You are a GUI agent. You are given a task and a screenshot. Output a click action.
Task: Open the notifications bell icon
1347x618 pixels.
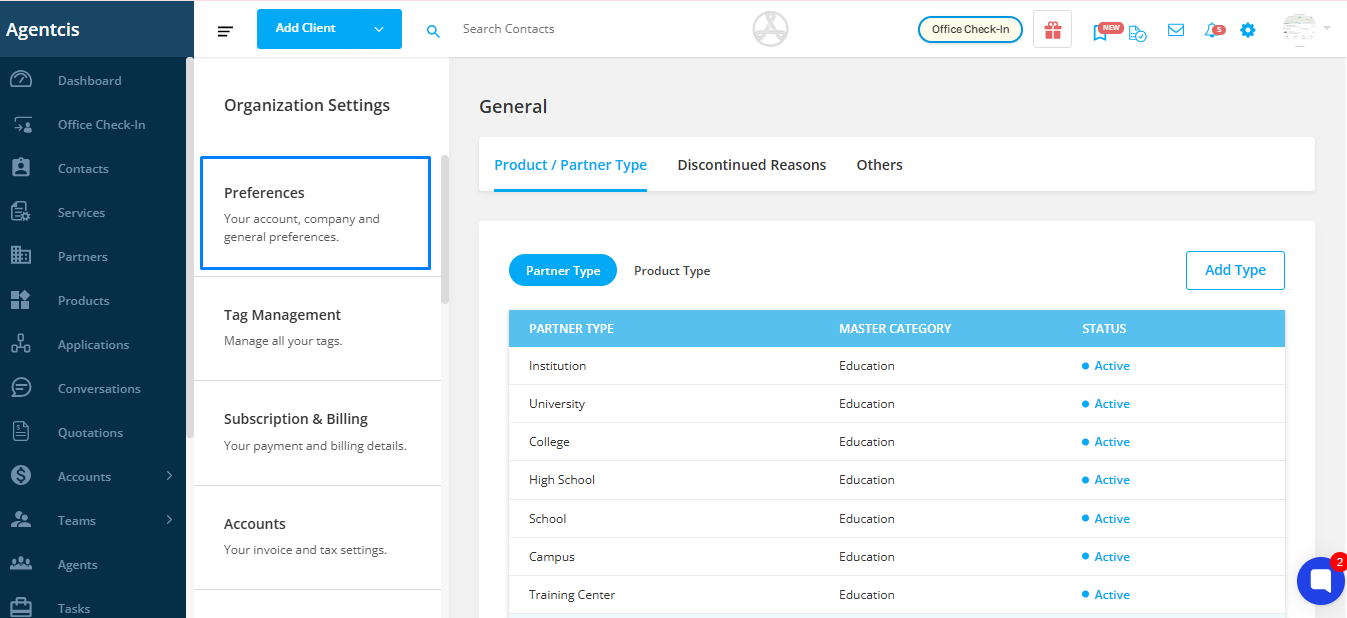click(x=1212, y=31)
